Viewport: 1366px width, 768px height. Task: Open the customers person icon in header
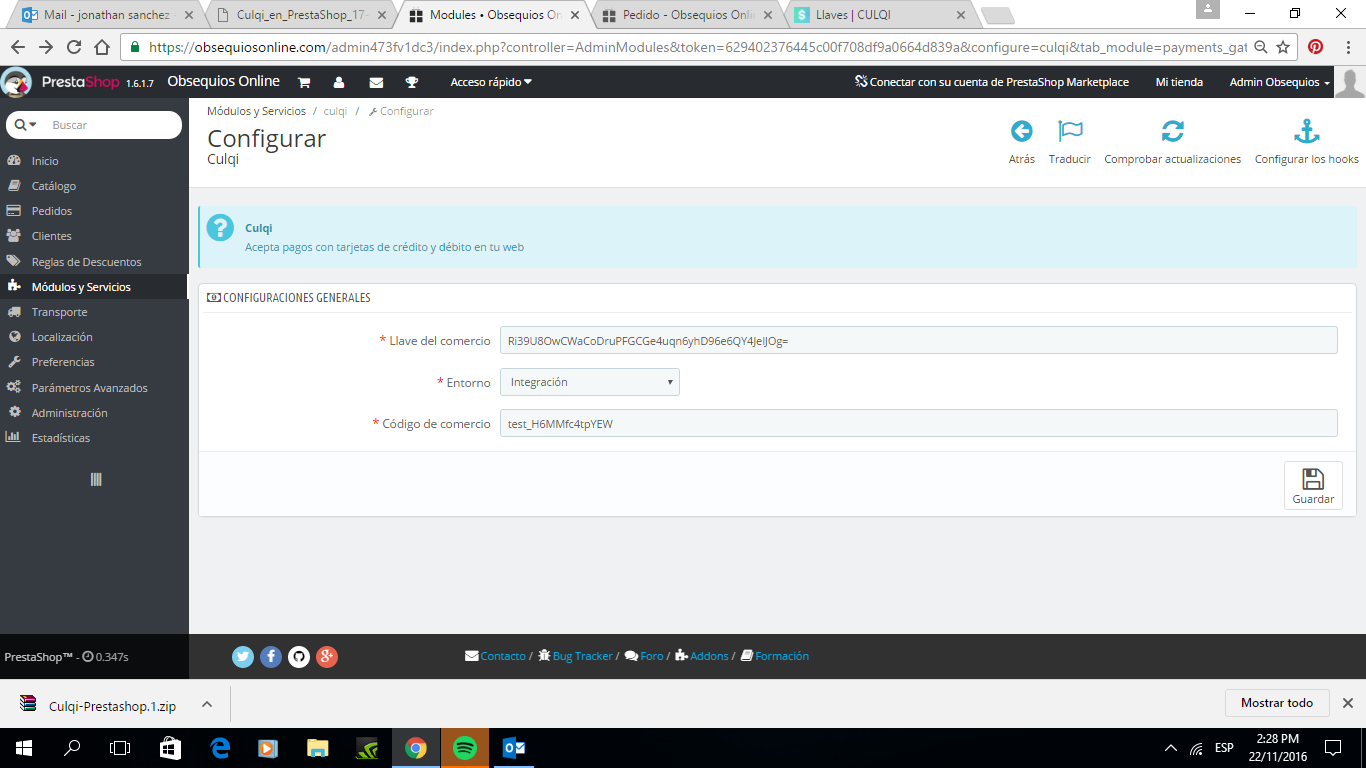pyautogui.click(x=339, y=82)
